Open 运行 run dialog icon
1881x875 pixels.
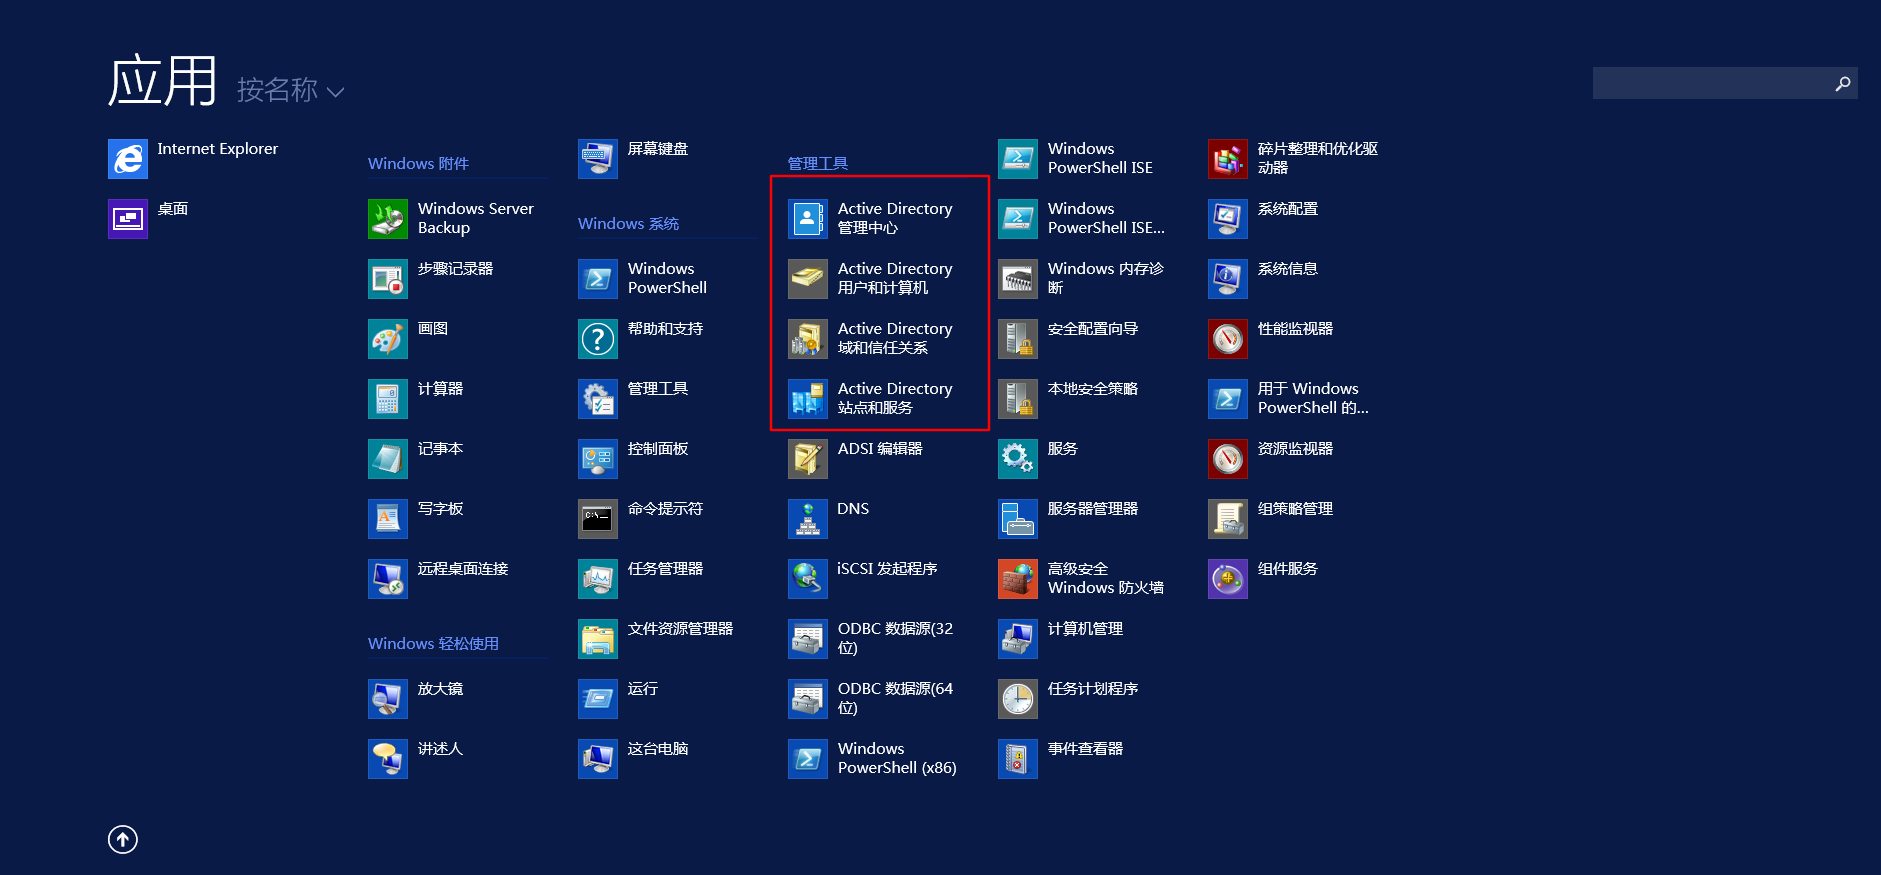598,699
